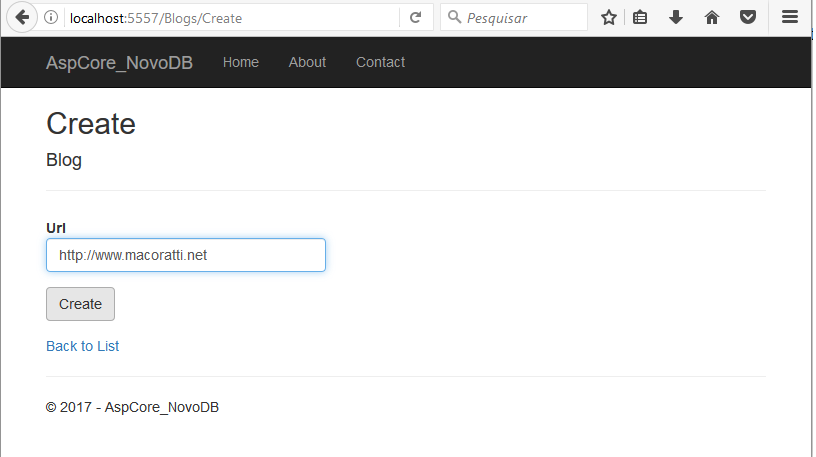The width and height of the screenshot is (816, 457).
Task: Open the Contact navbar item
Action: [380, 62]
